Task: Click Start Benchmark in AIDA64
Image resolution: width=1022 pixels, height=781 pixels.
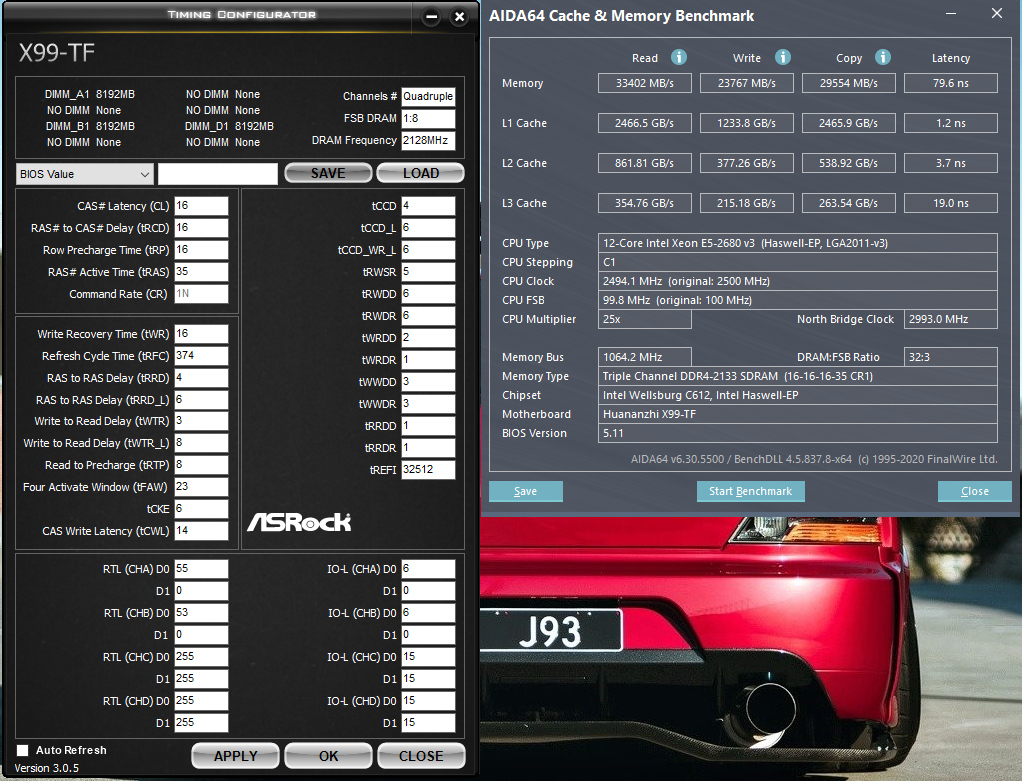Action: (750, 491)
